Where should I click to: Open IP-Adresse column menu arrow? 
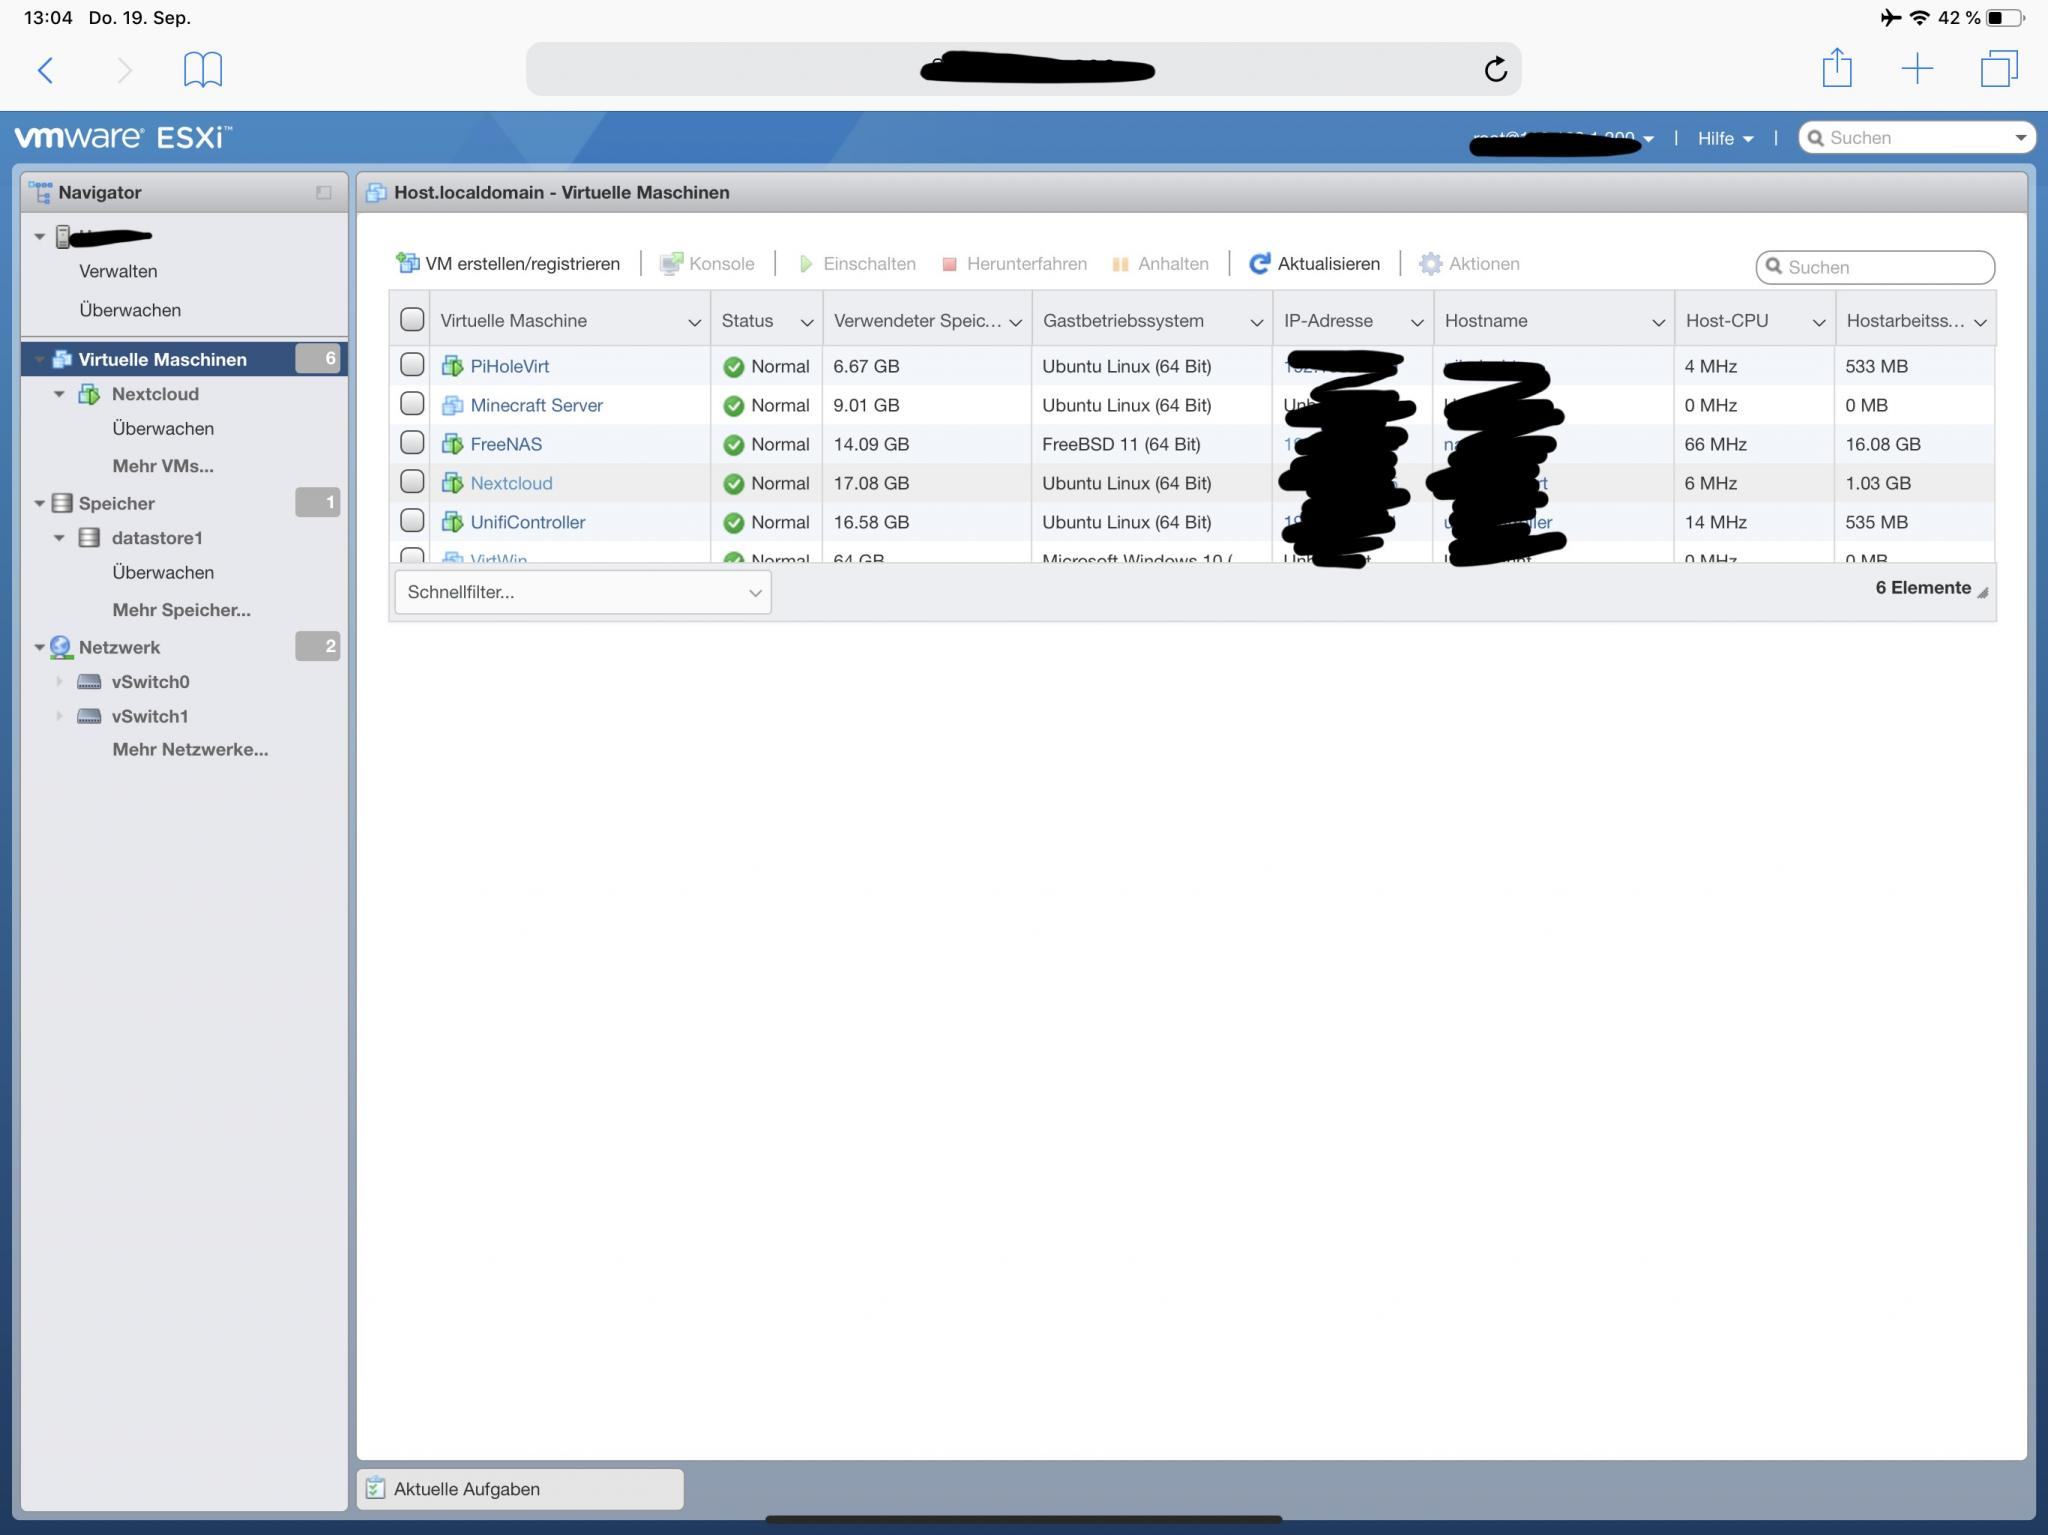coord(1417,322)
